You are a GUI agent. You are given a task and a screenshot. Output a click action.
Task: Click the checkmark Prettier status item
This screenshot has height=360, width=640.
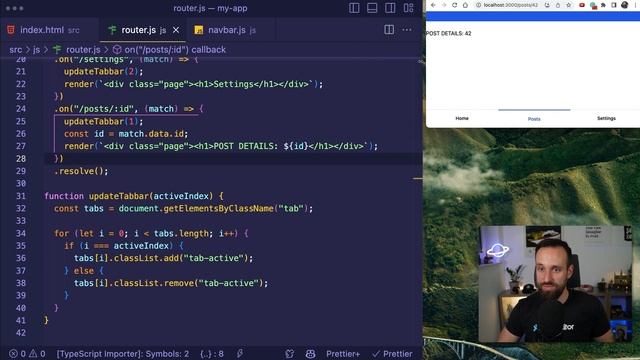tap(392, 354)
